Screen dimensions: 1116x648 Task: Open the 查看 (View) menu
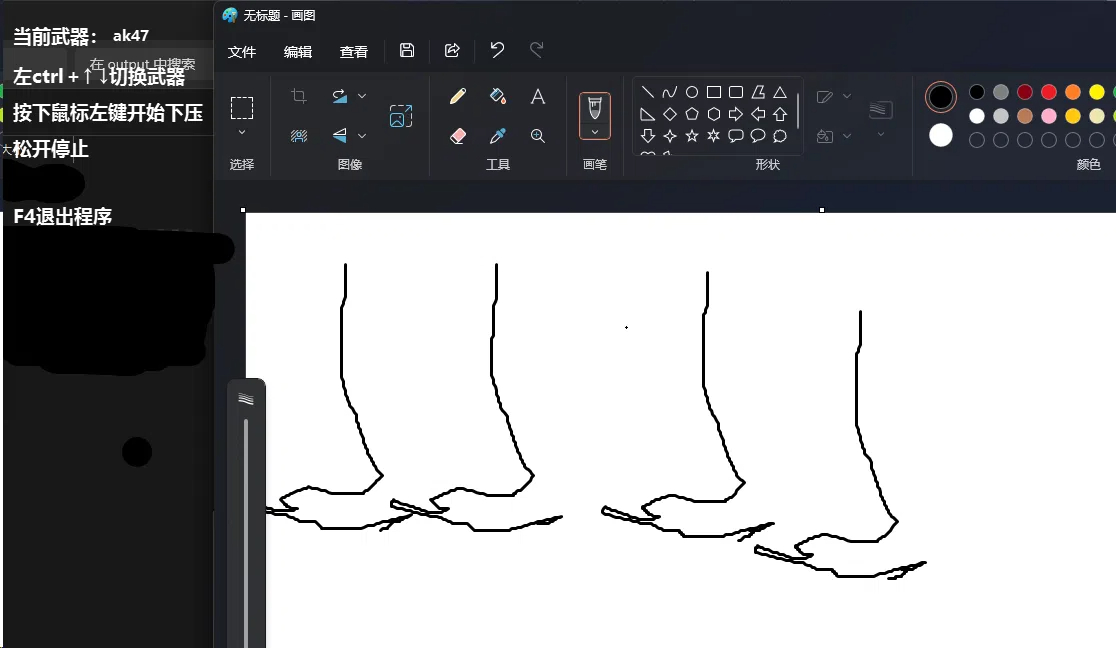[x=354, y=51]
